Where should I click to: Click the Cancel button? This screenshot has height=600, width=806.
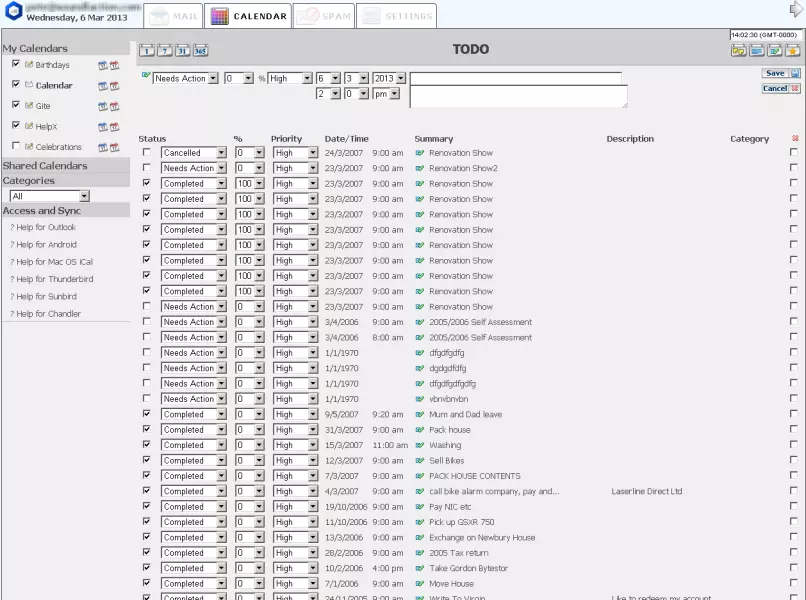pyautogui.click(x=775, y=88)
